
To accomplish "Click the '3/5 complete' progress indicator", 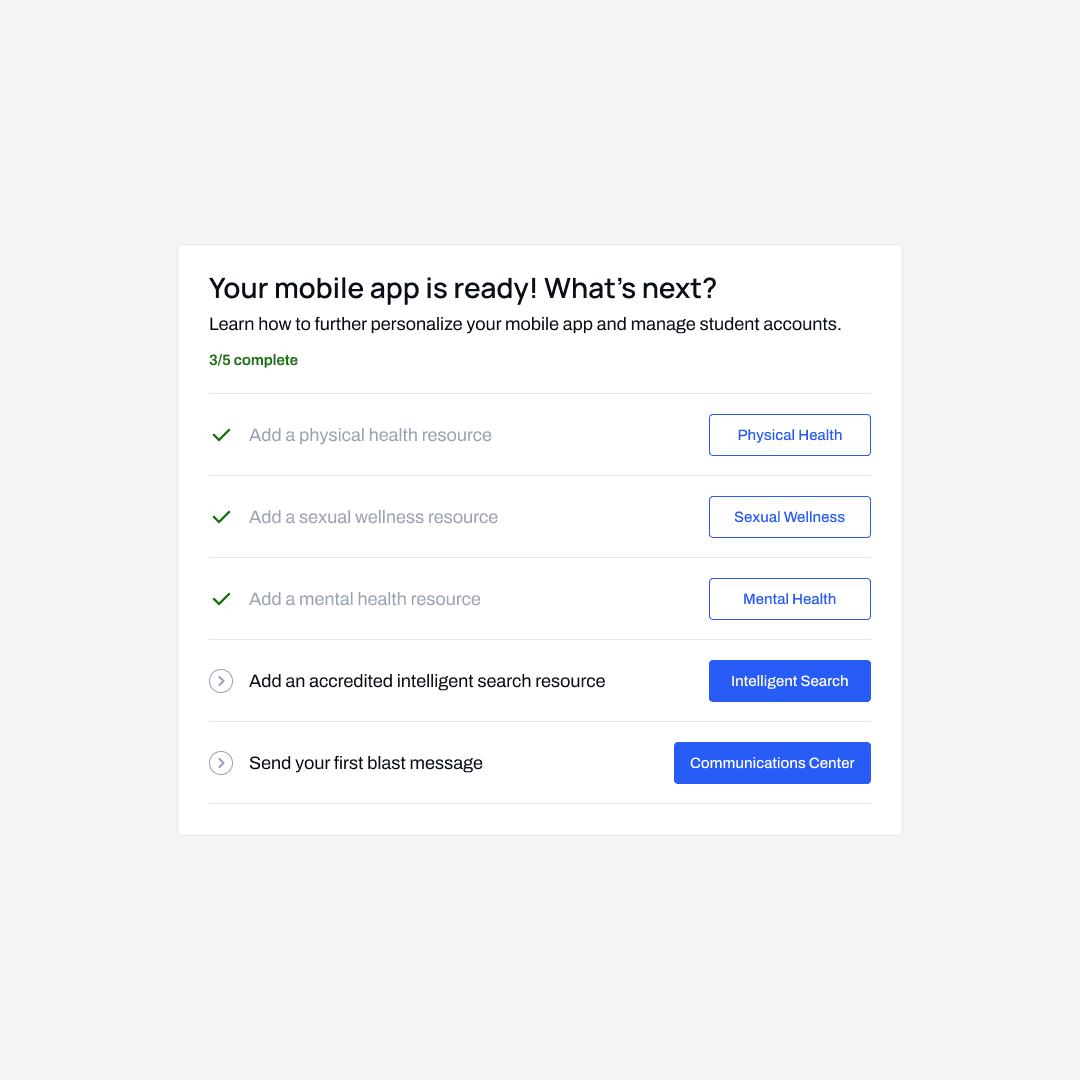I will click(253, 360).
